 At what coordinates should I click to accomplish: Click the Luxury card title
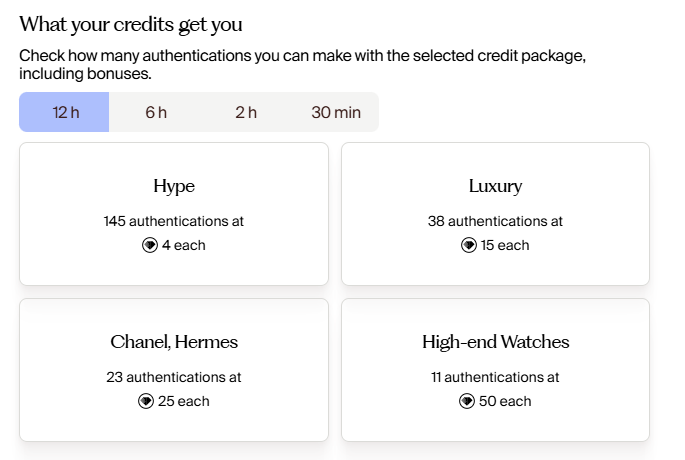click(495, 186)
